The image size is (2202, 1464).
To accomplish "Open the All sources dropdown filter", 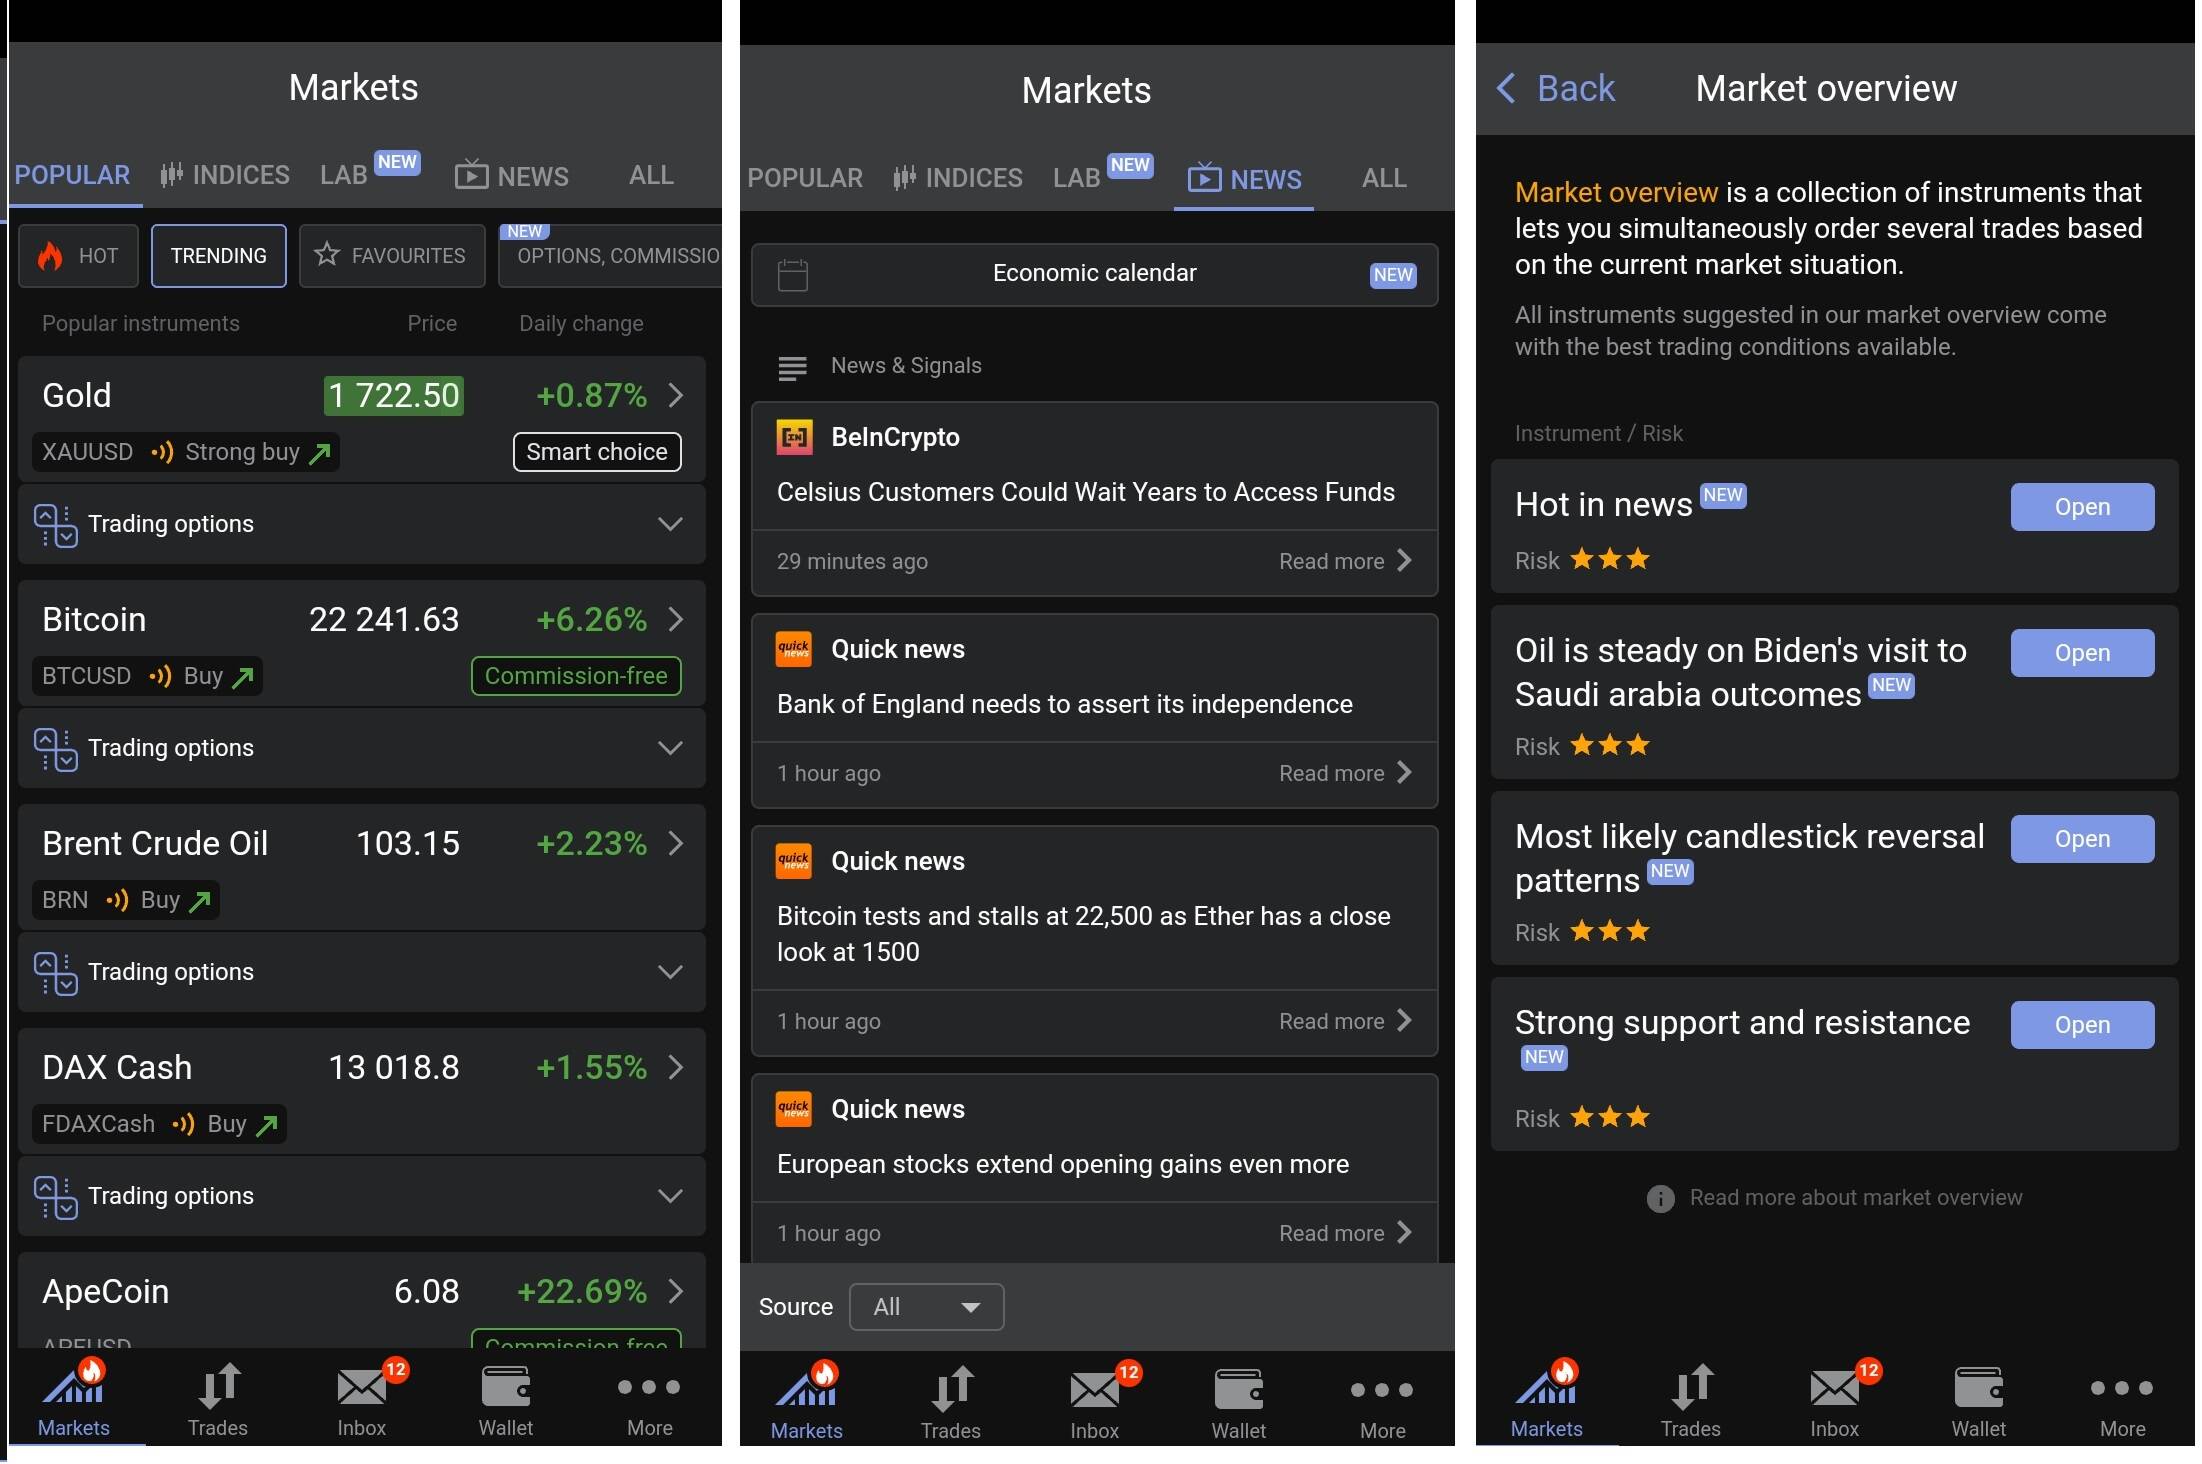I will click(x=926, y=1304).
